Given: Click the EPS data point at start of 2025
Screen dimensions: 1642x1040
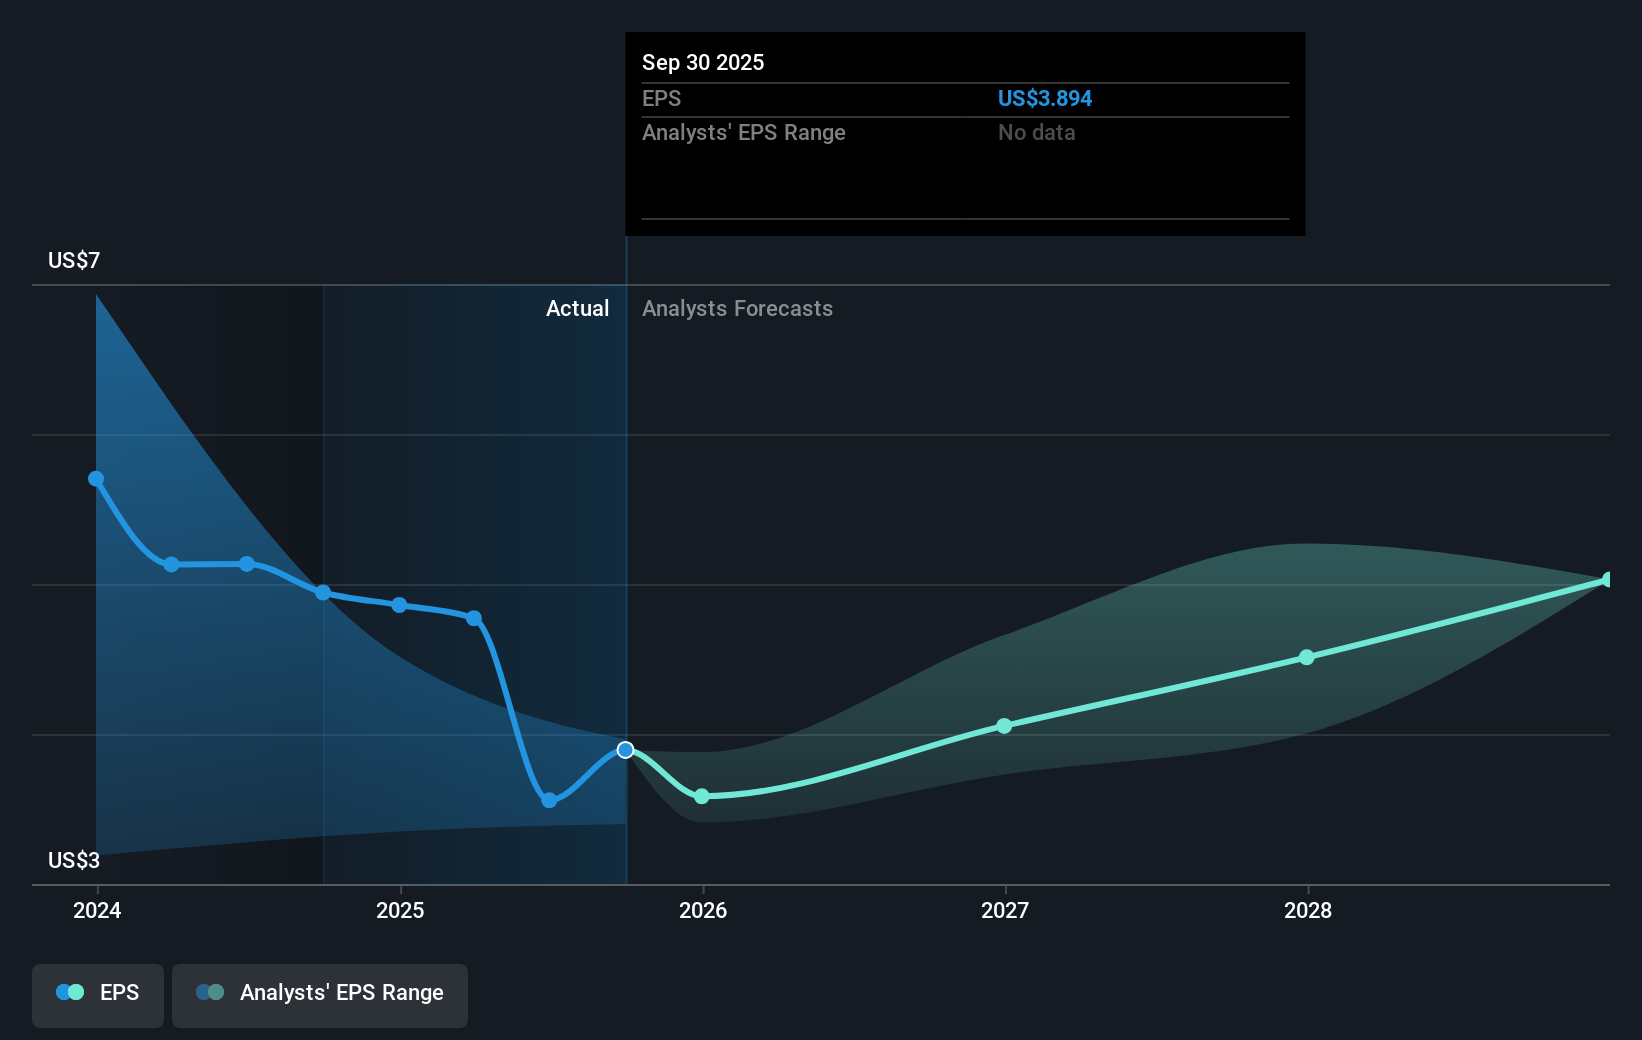Looking at the screenshot, I should (399, 605).
